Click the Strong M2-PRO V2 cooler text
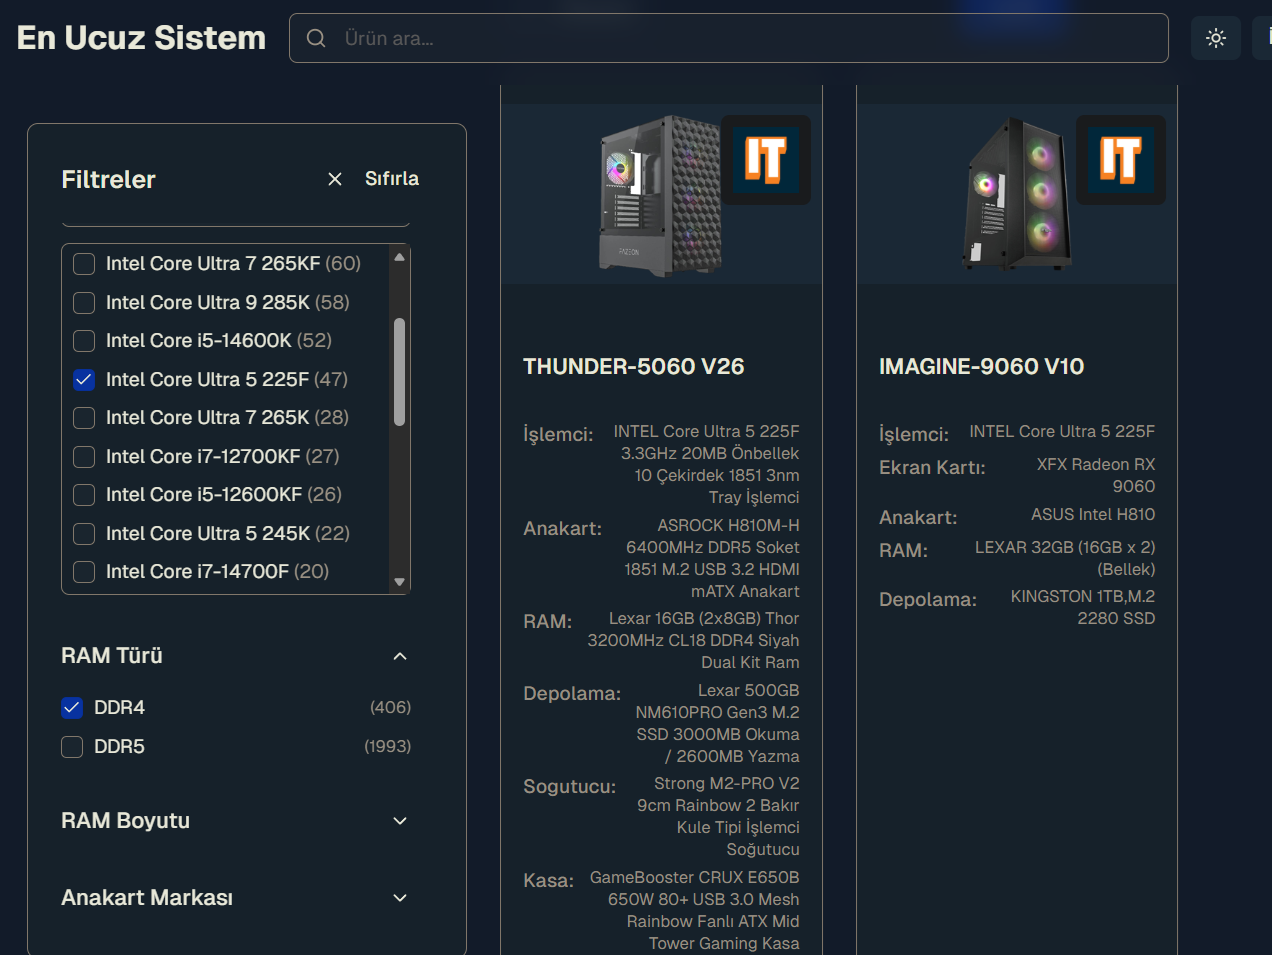 (718, 817)
